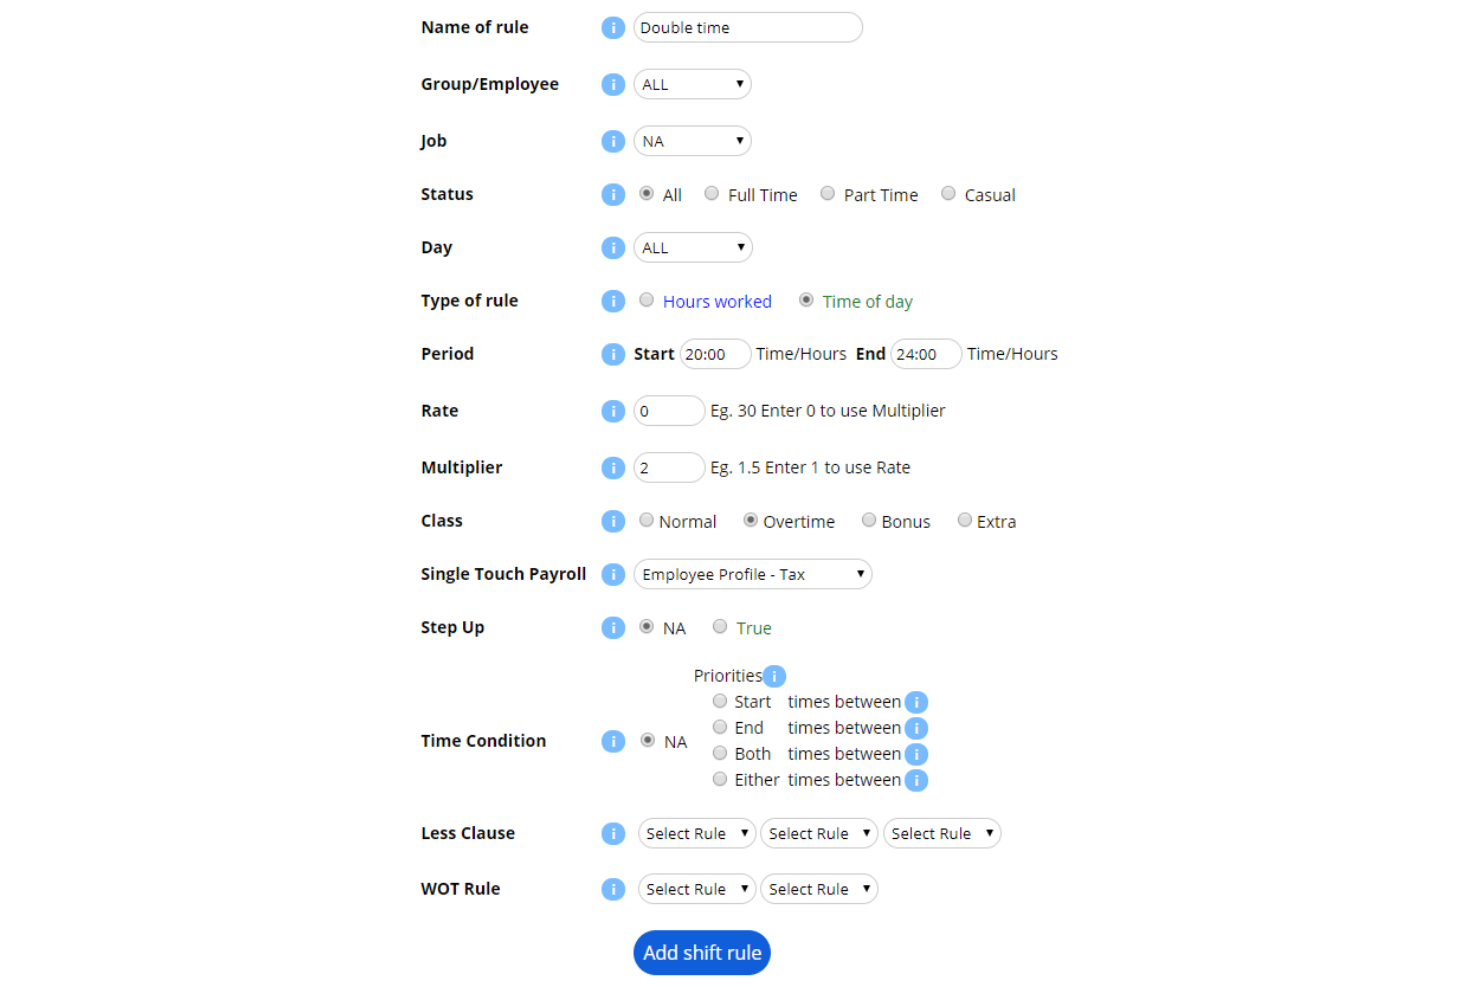Image resolution: width=1480 pixels, height=987 pixels.
Task: Click the Rate input box
Action: click(669, 411)
